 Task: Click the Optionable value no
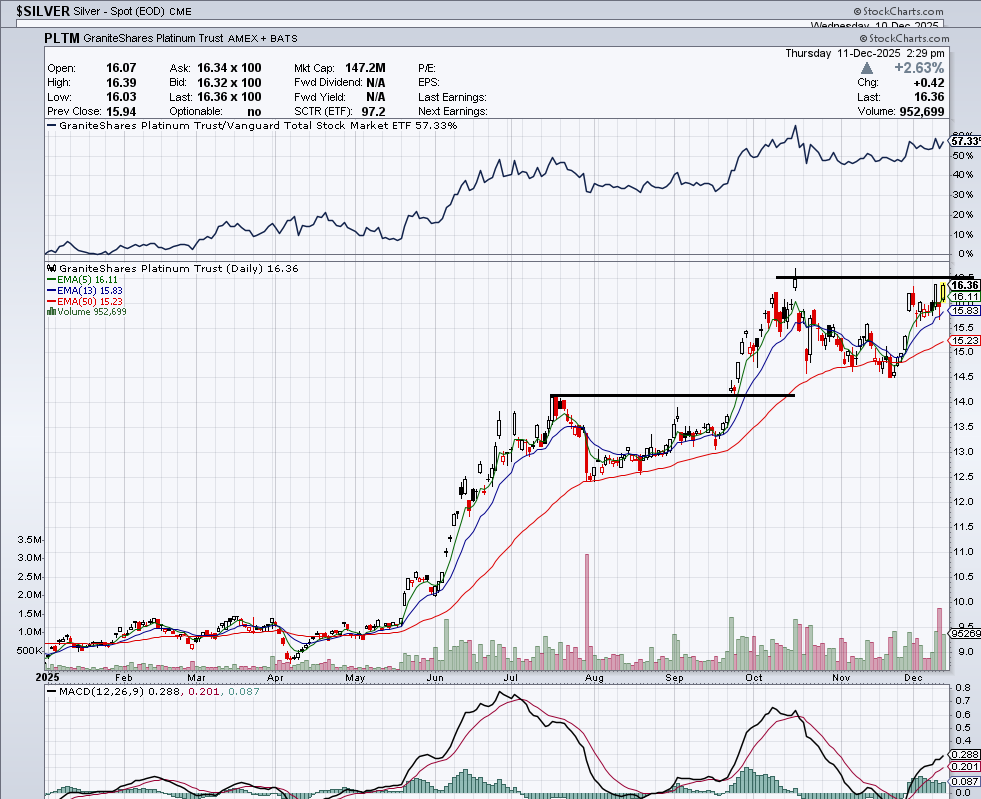click(254, 111)
